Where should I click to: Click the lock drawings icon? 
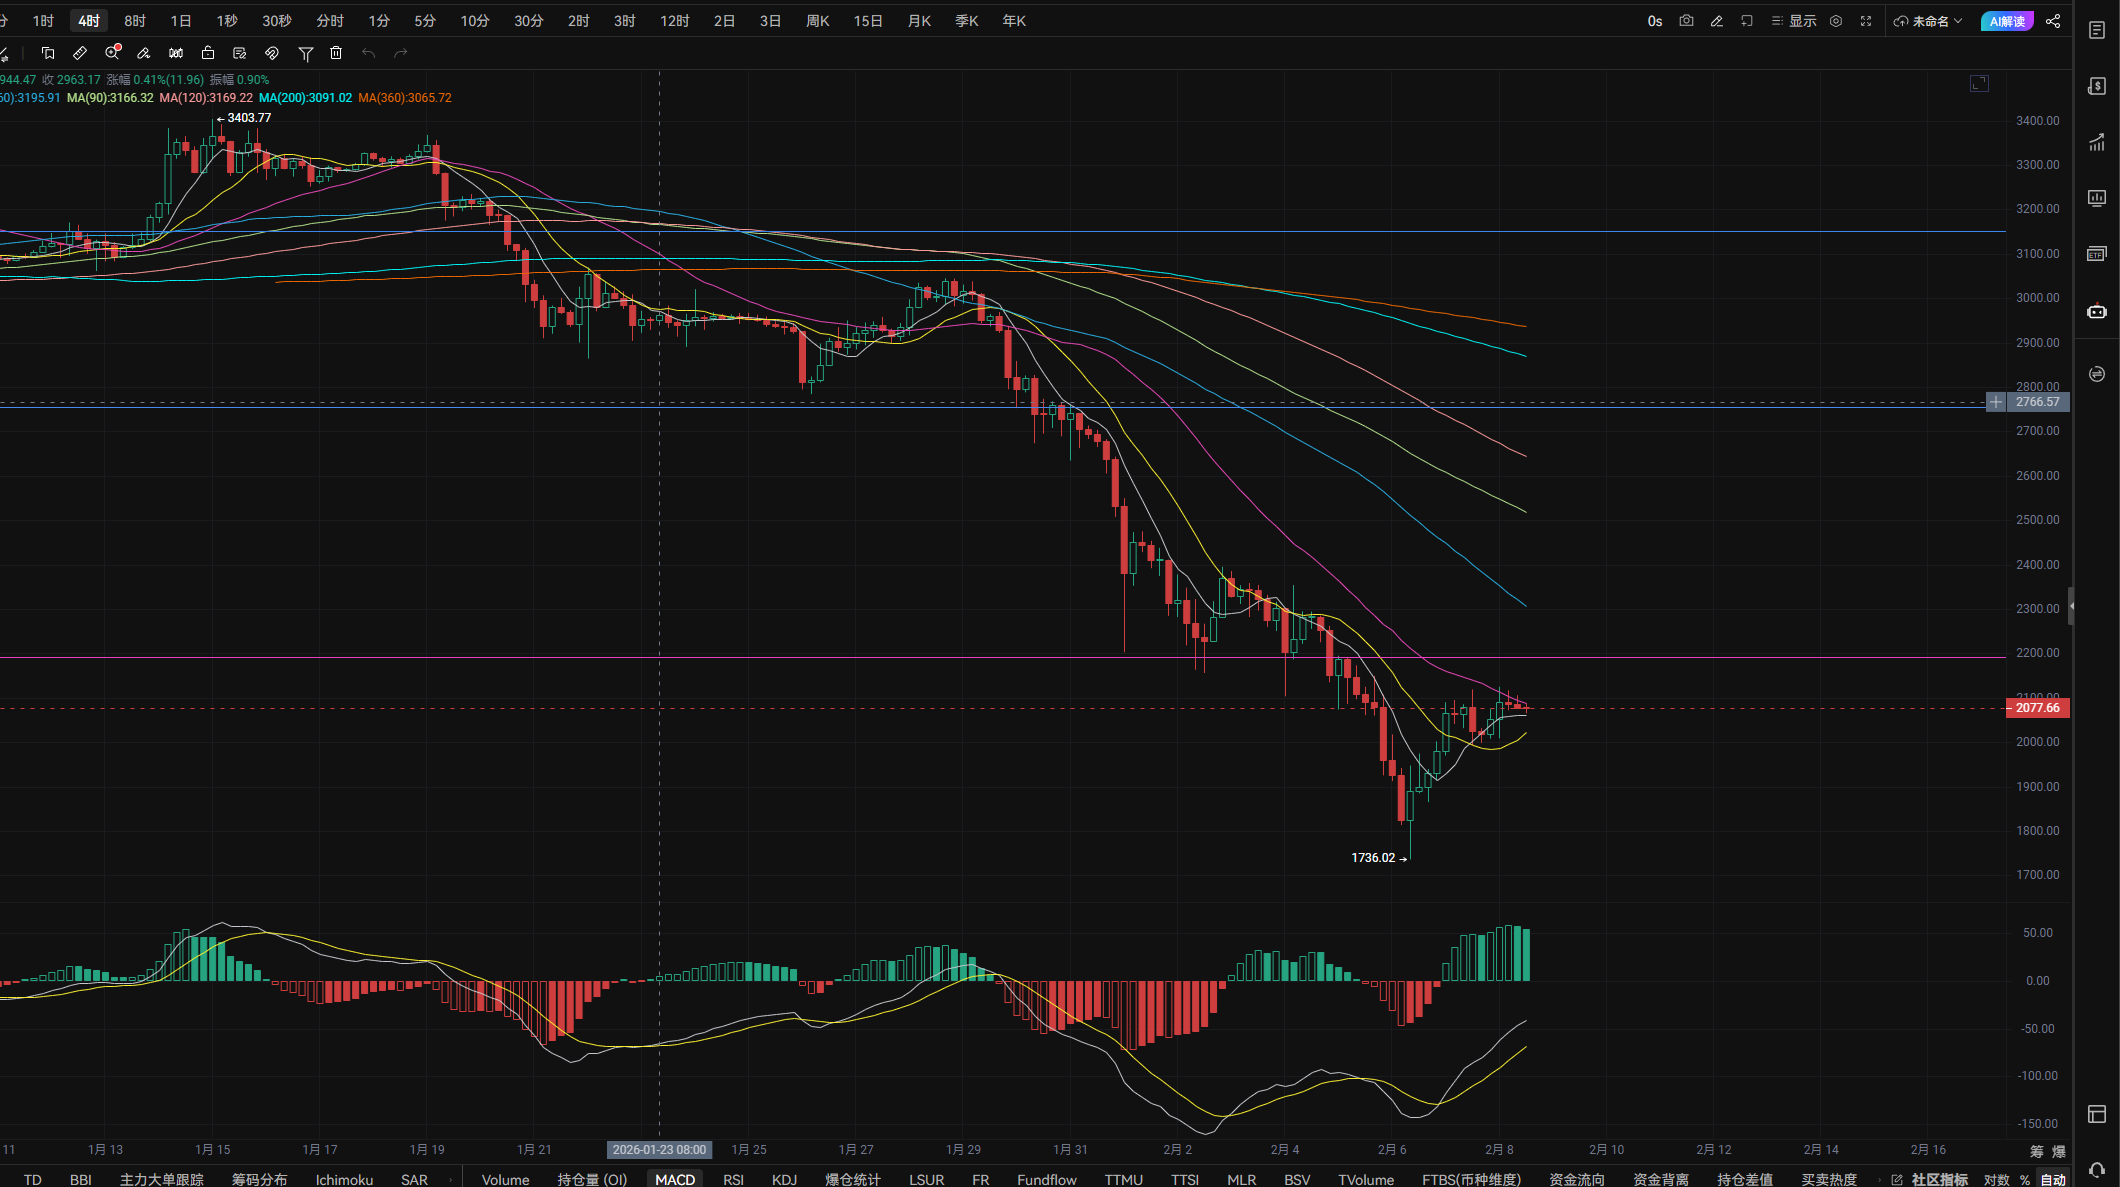click(x=208, y=53)
